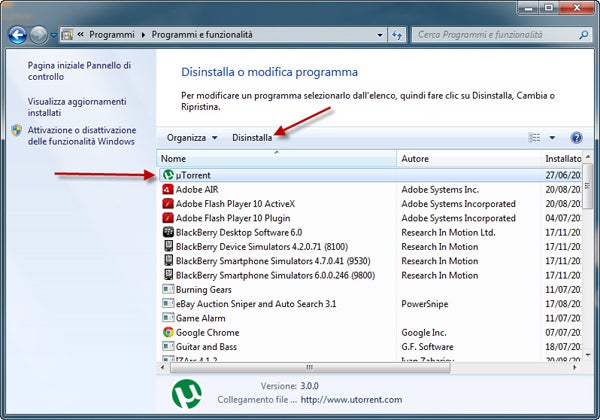Screen dimensions: 600x420
Task: Open the Organizza menu
Action: pyautogui.click(x=192, y=138)
